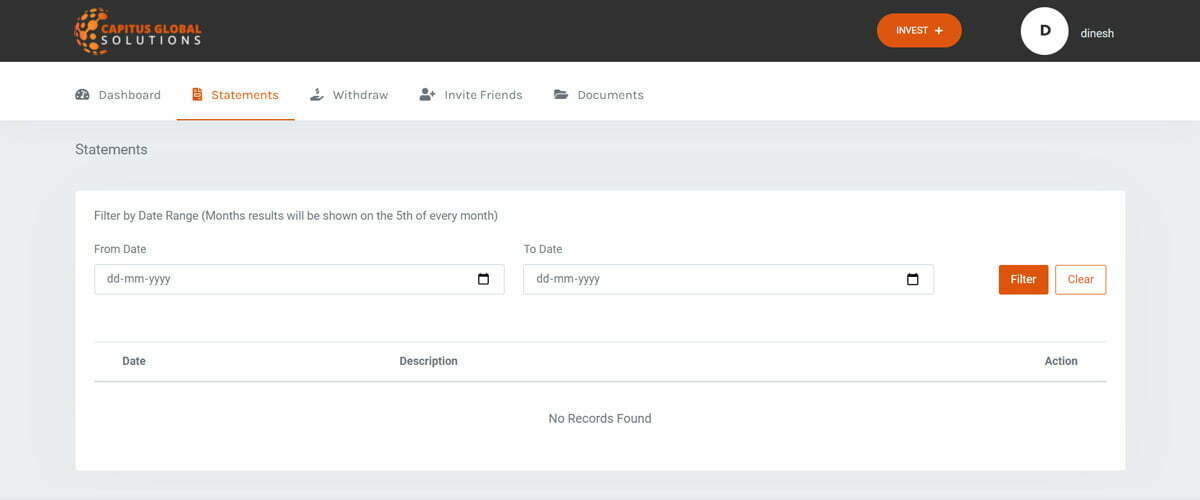Focus the To Date text field
Image resolution: width=1200 pixels, height=500 pixels.
(x=710, y=280)
